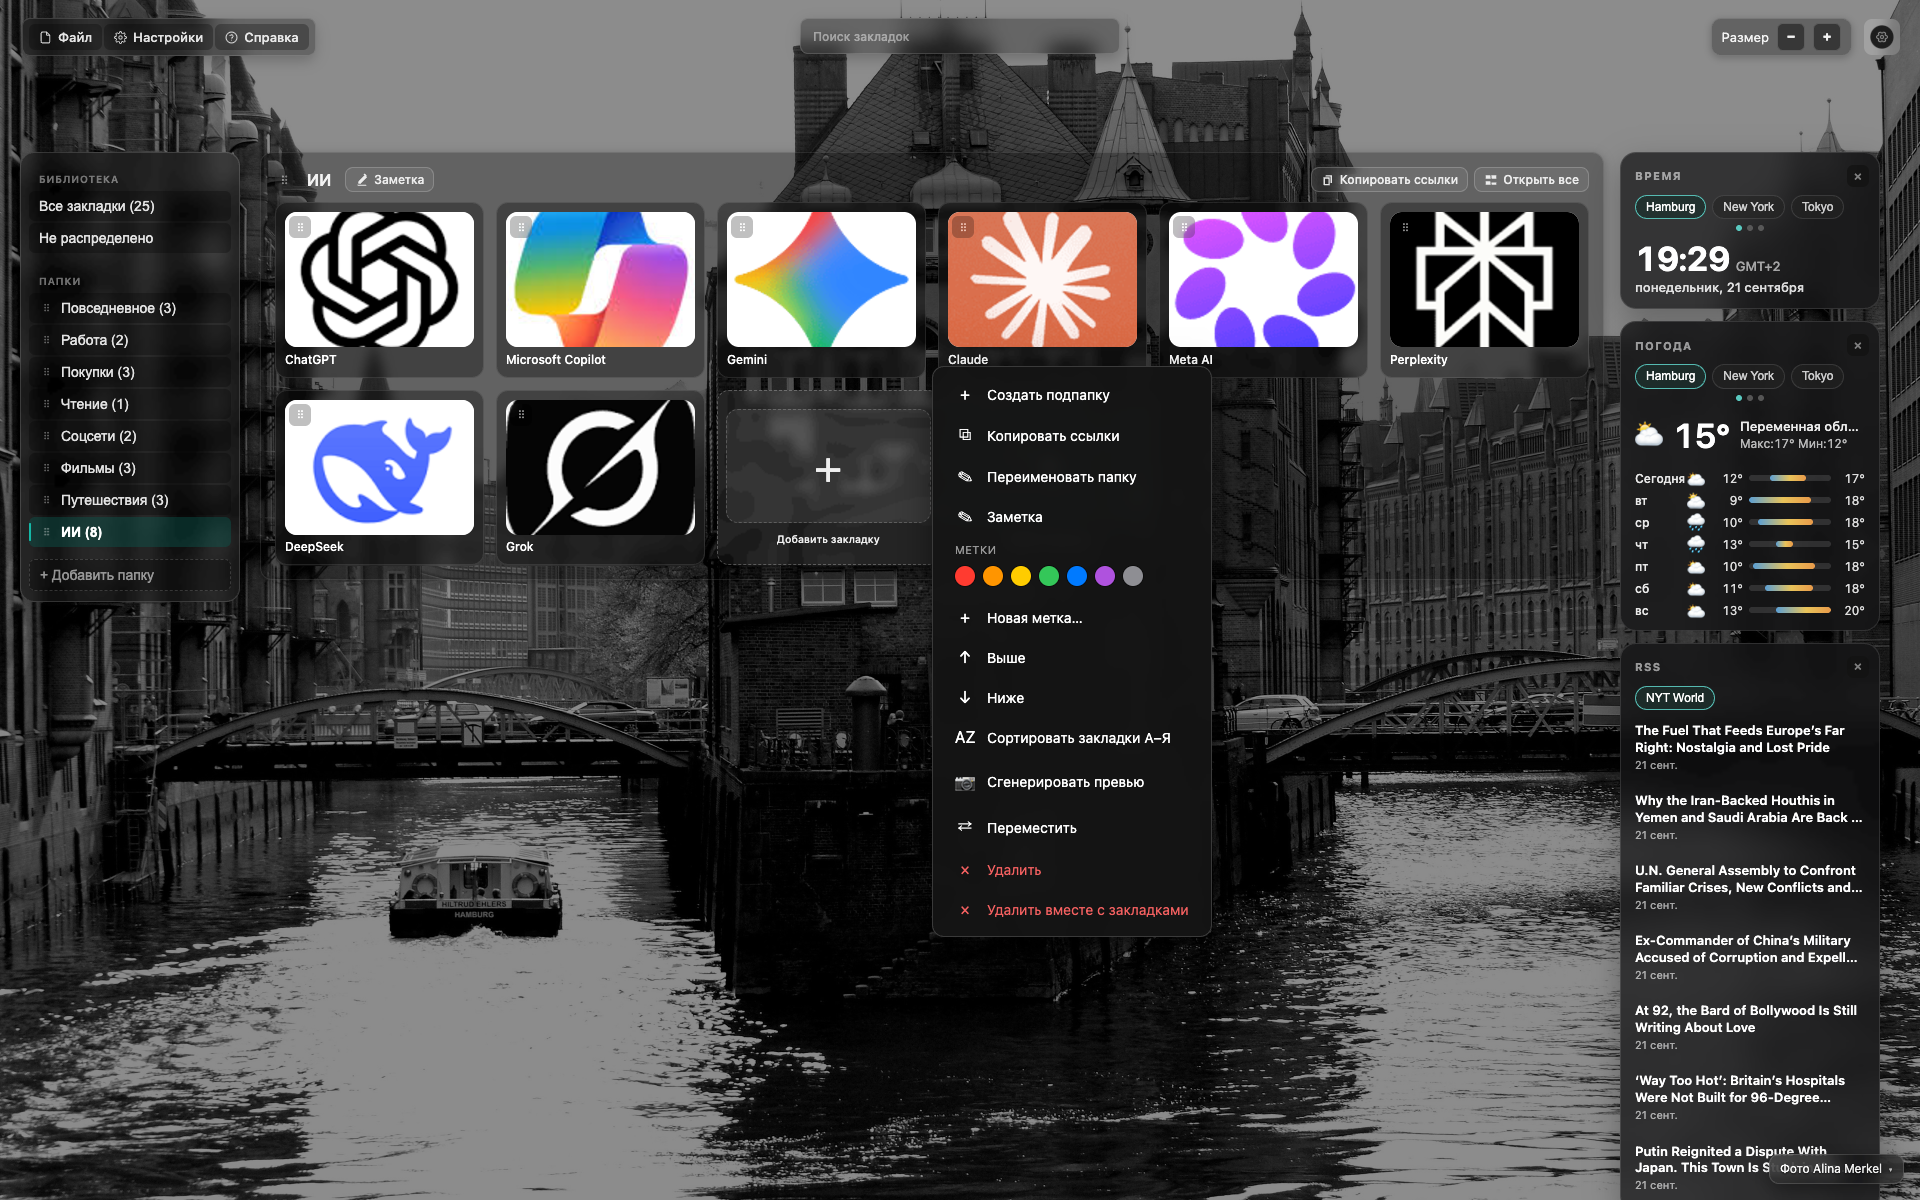The height and width of the screenshot is (1200, 1920).
Task: Pick the blue label color
Action: [1077, 576]
